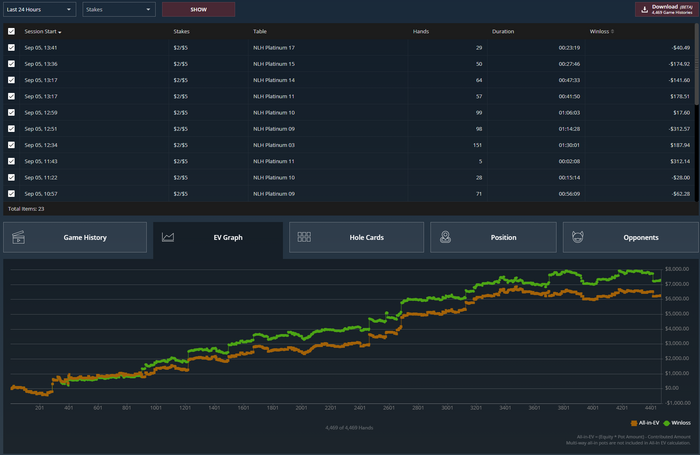
Task: Uncheck the Sep 05, 12:34 session
Action: pyautogui.click(x=12, y=145)
